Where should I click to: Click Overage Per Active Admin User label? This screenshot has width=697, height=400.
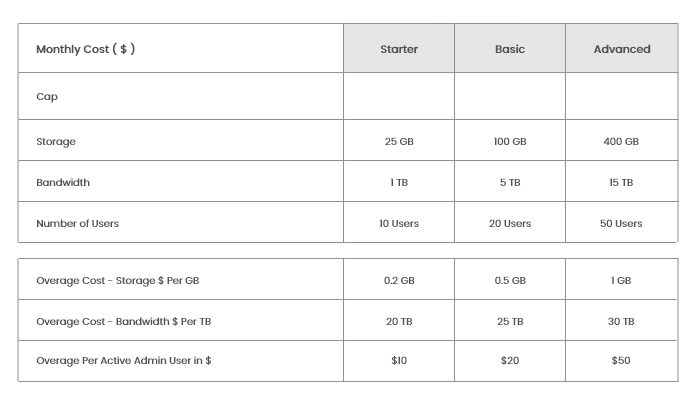(123, 361)
